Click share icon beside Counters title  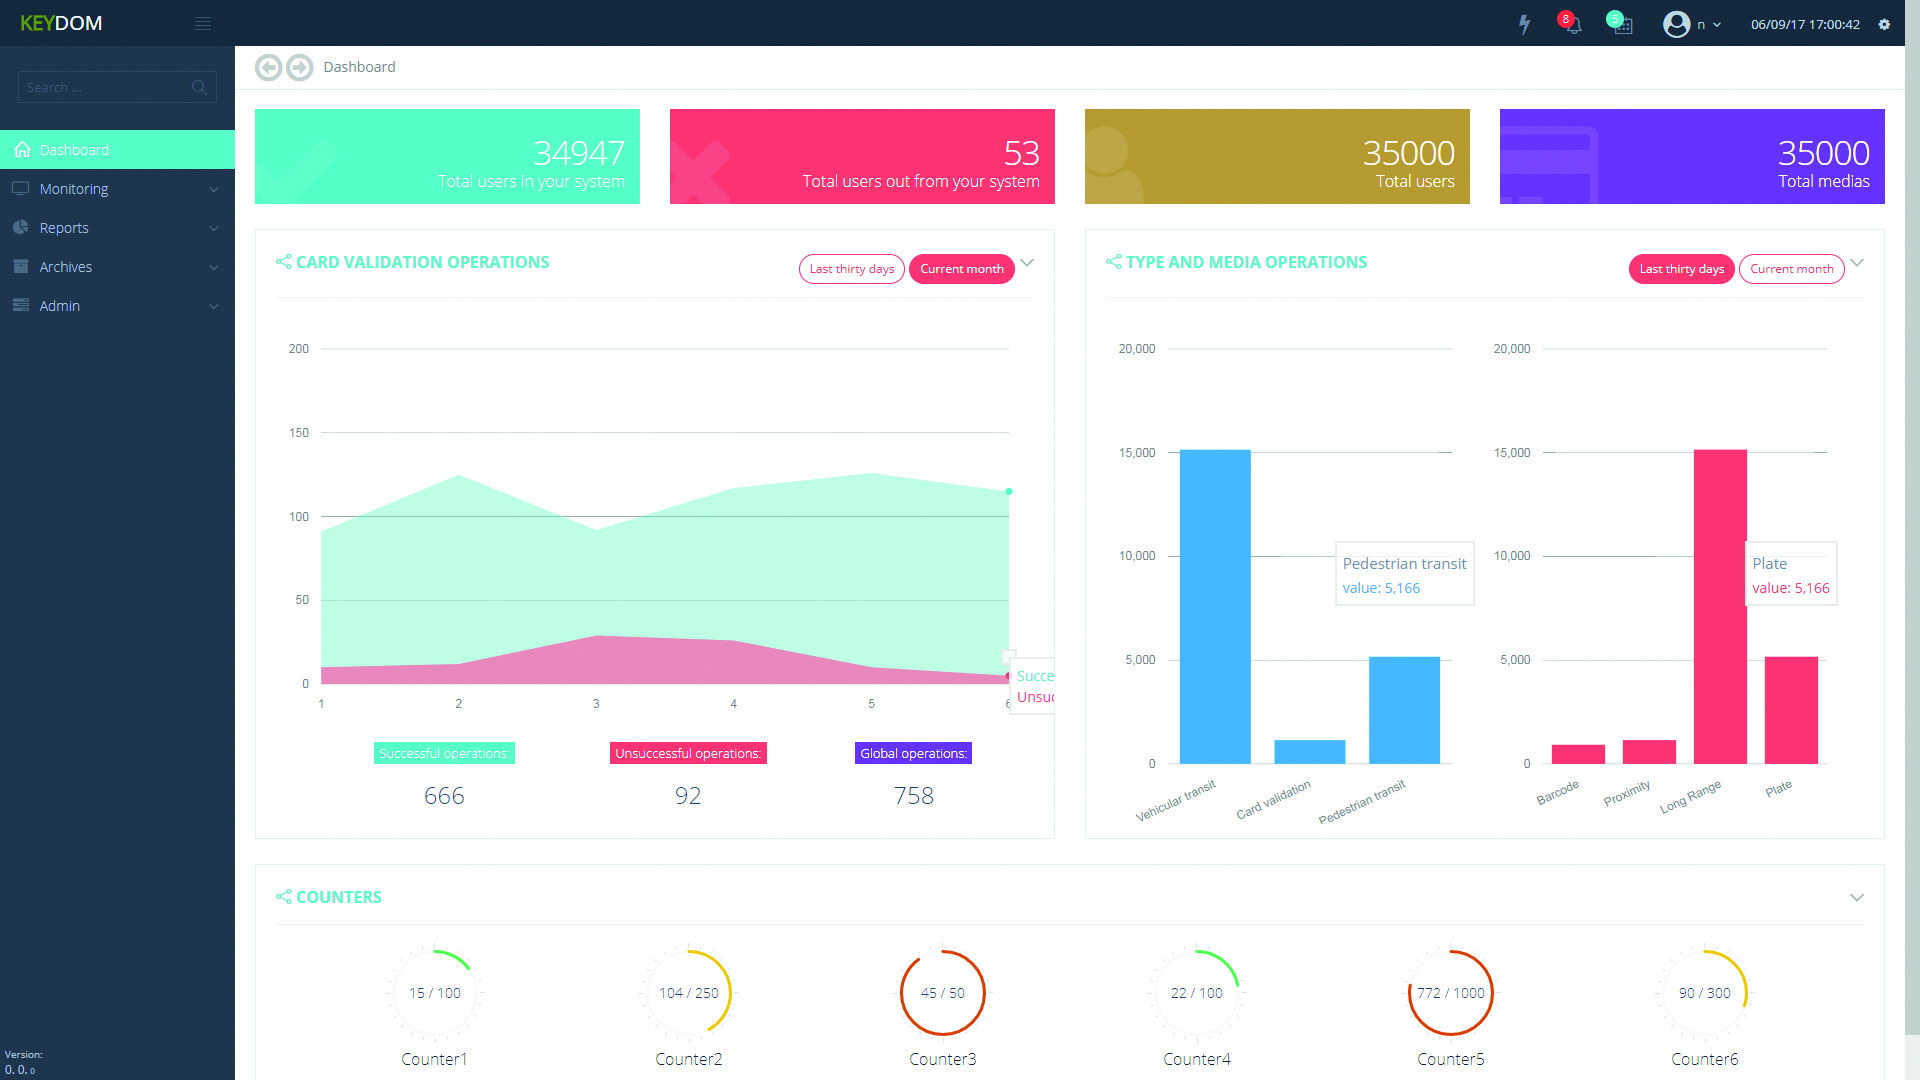(284, 897)
